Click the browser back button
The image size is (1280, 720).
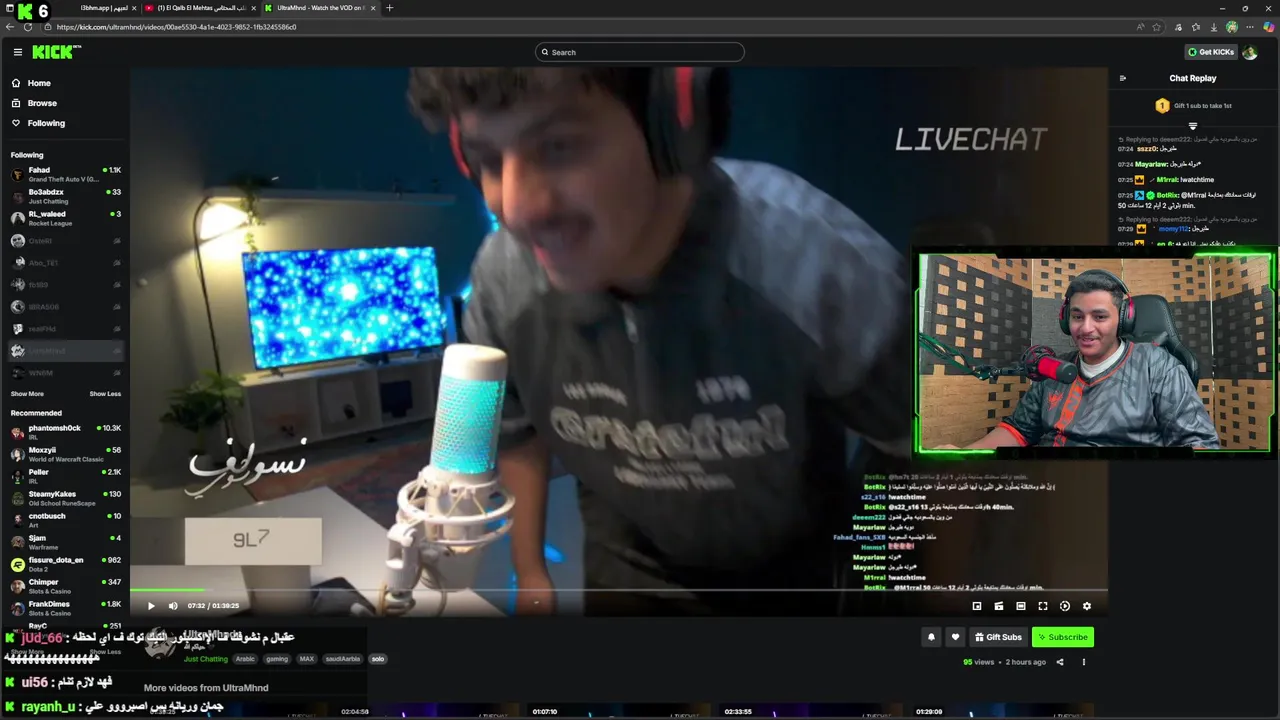[12, 27]
